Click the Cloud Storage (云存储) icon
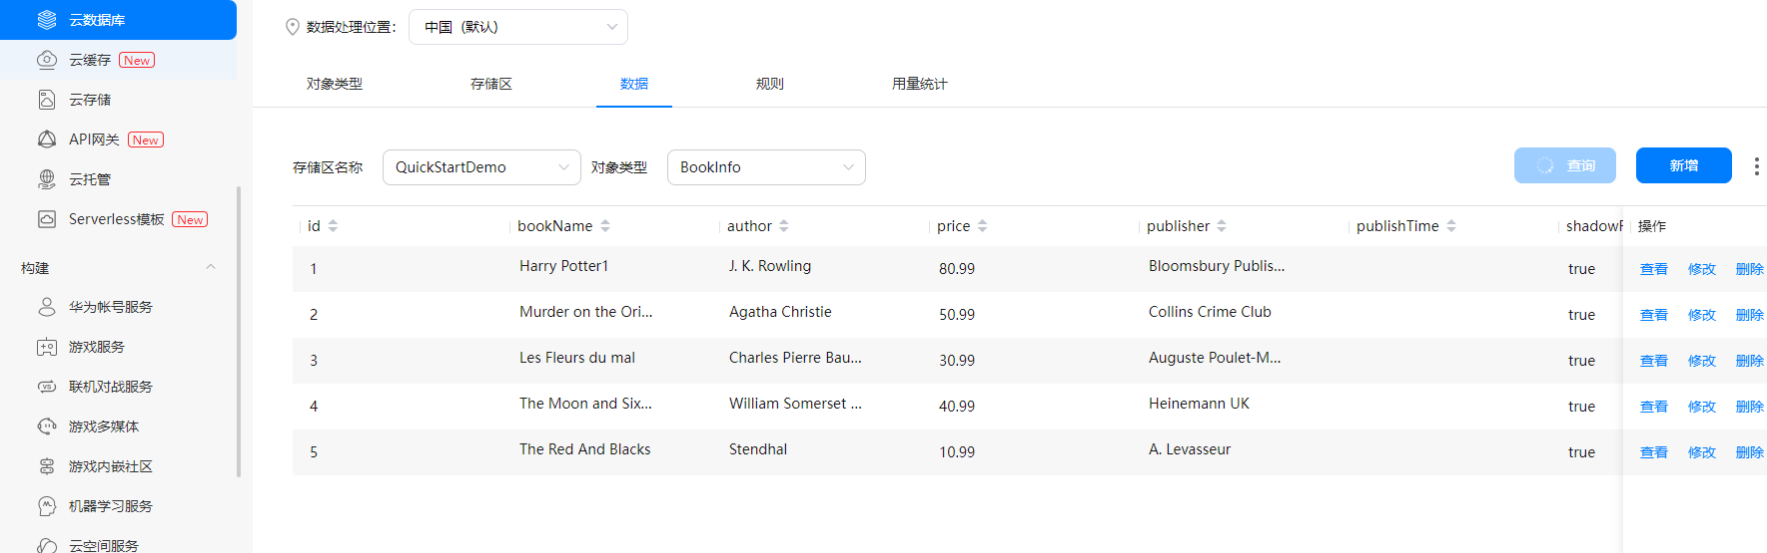This screenshot has width=1767, height=553. (47, 100)
